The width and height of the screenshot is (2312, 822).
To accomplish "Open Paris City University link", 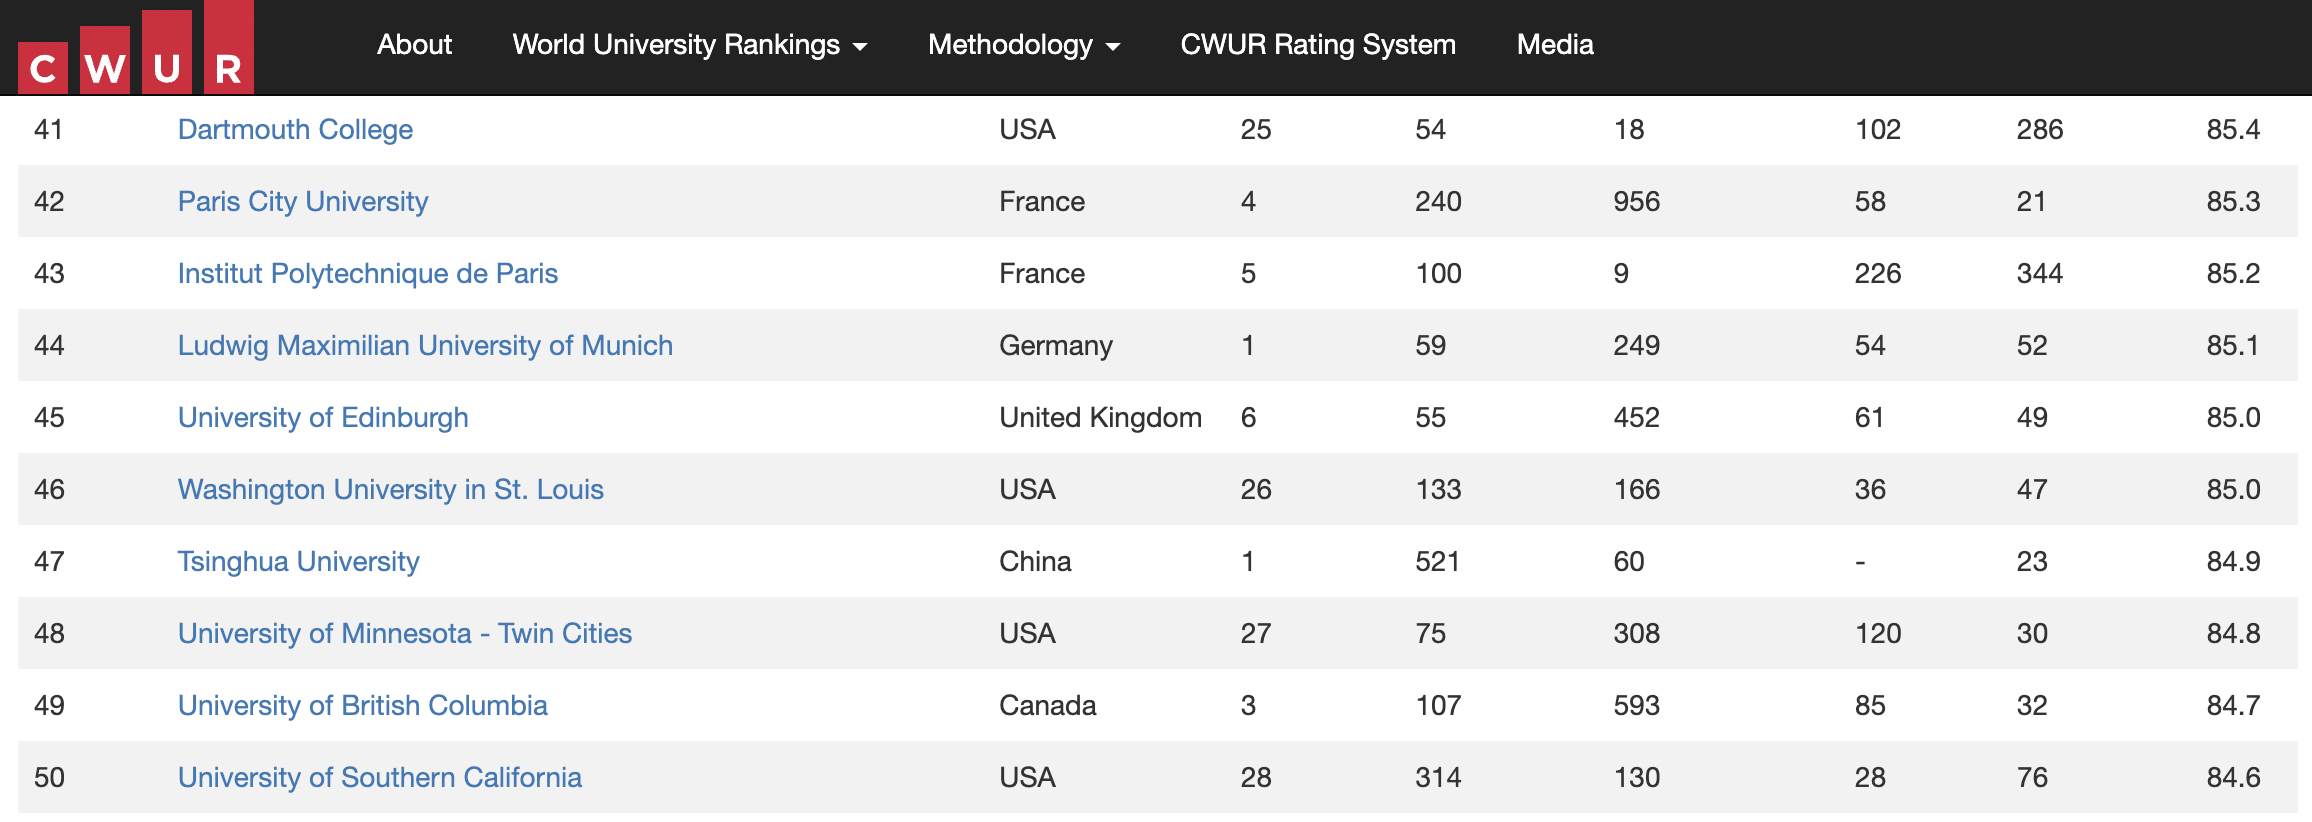I will [303, 202].
